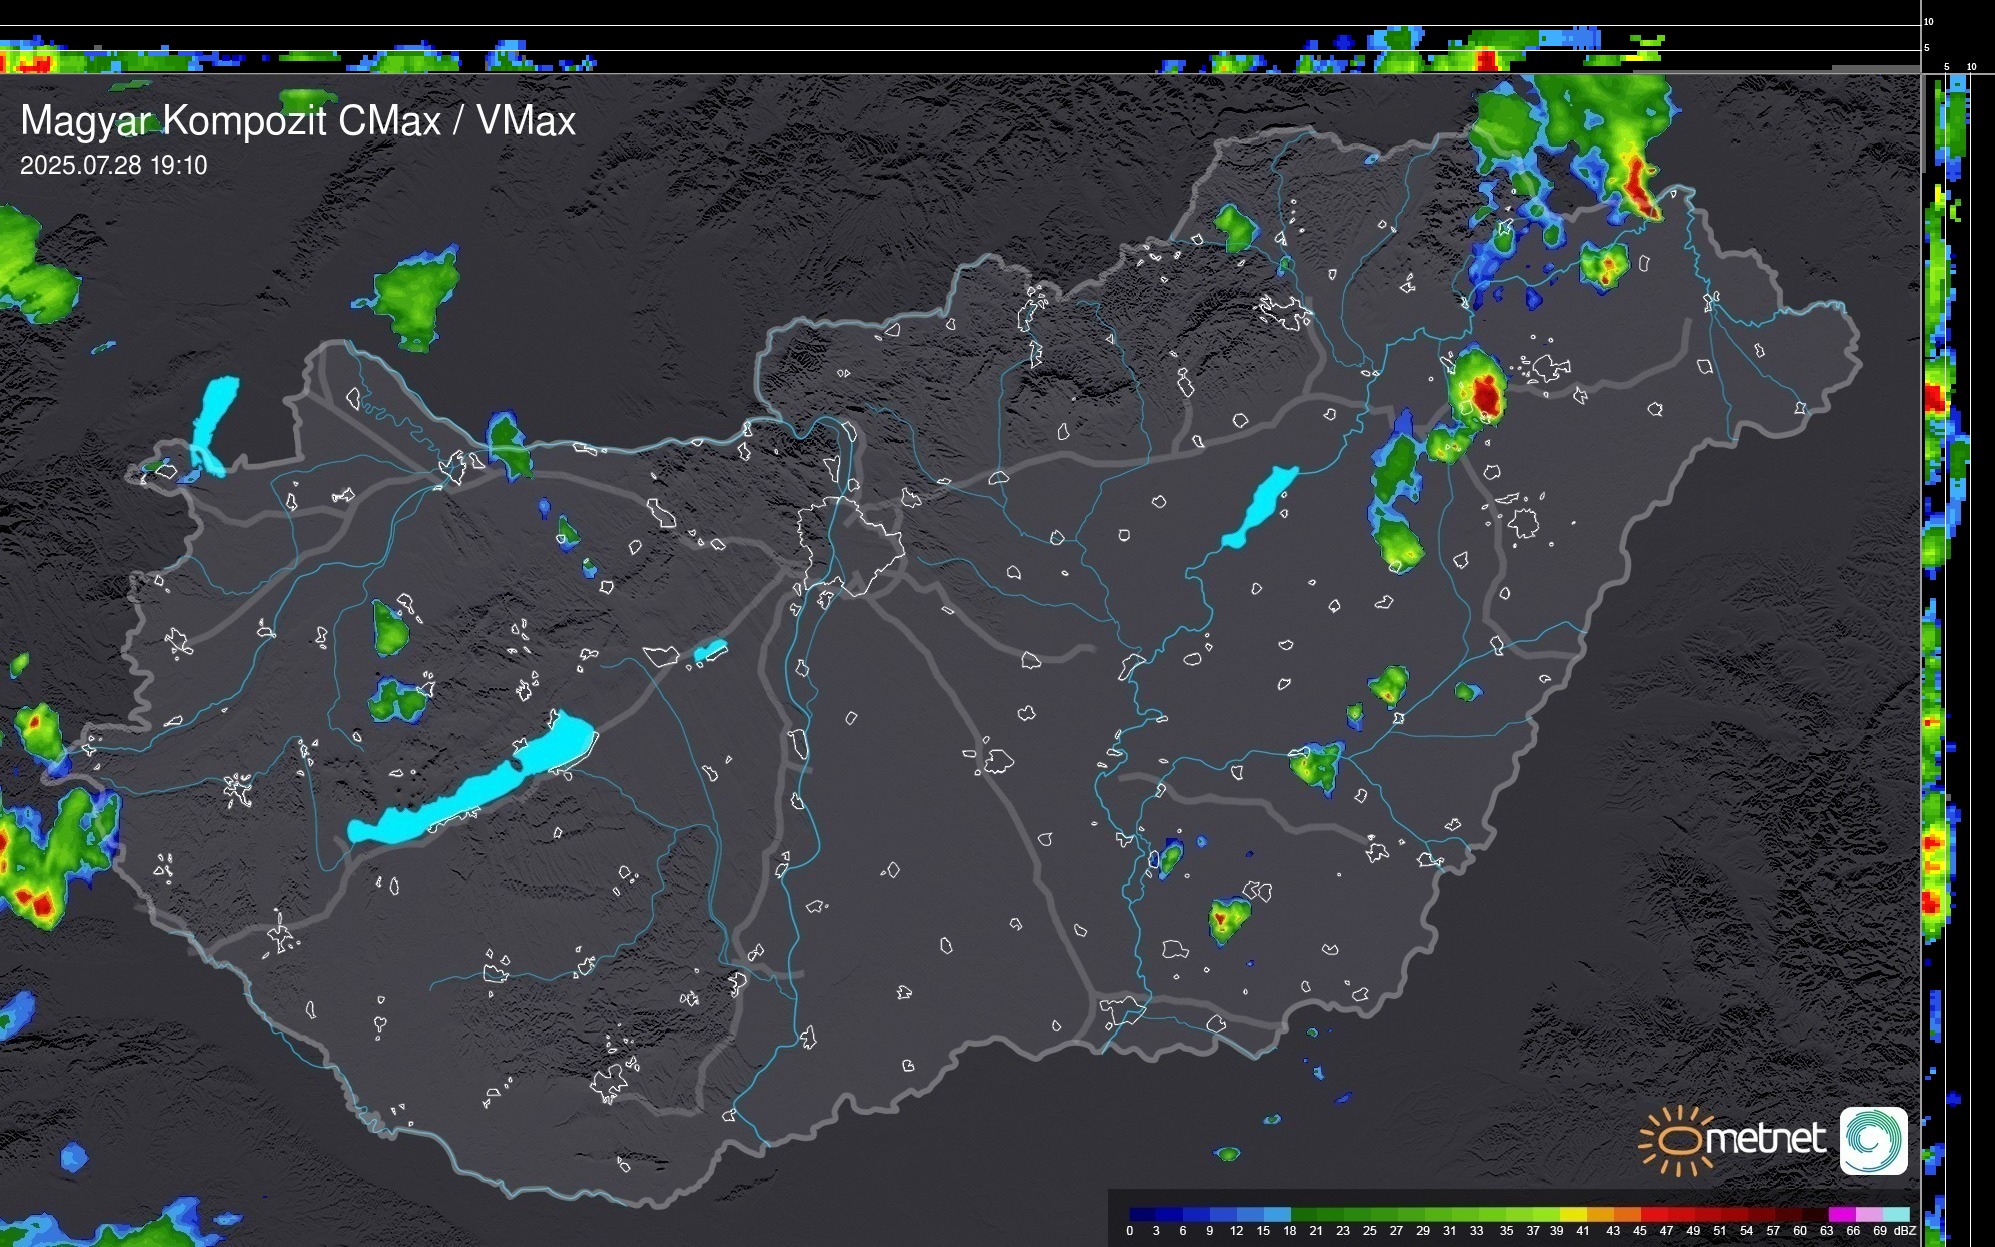Click the 2025.07.28 19:10 timestamp
The image size is (1995, 1247).
[113, 165]
